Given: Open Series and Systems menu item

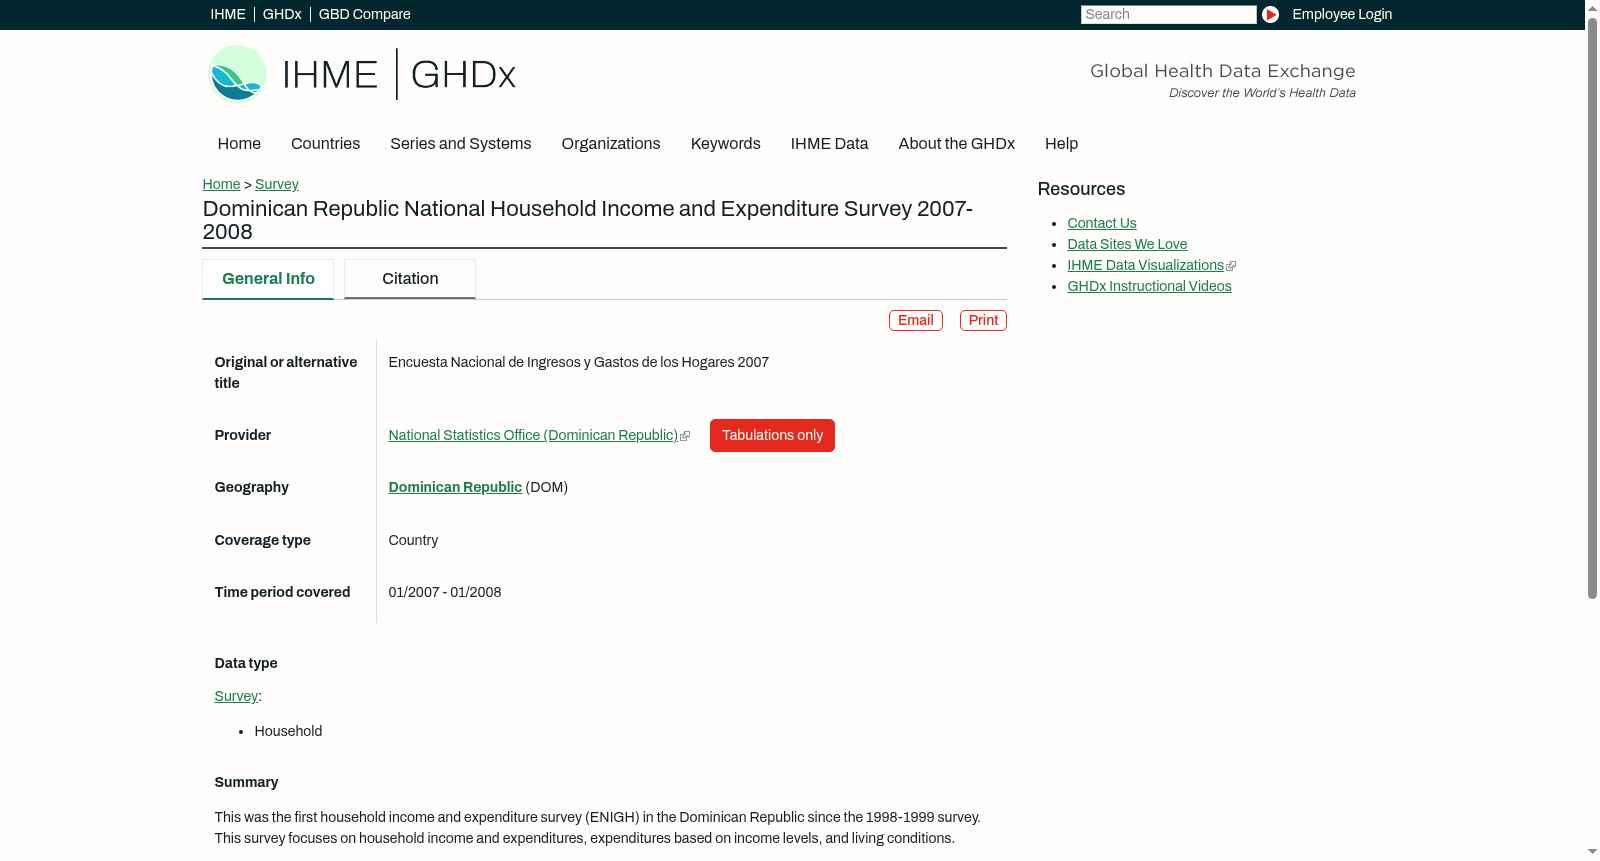Looking at the screenshot, I should coord(460,144).
